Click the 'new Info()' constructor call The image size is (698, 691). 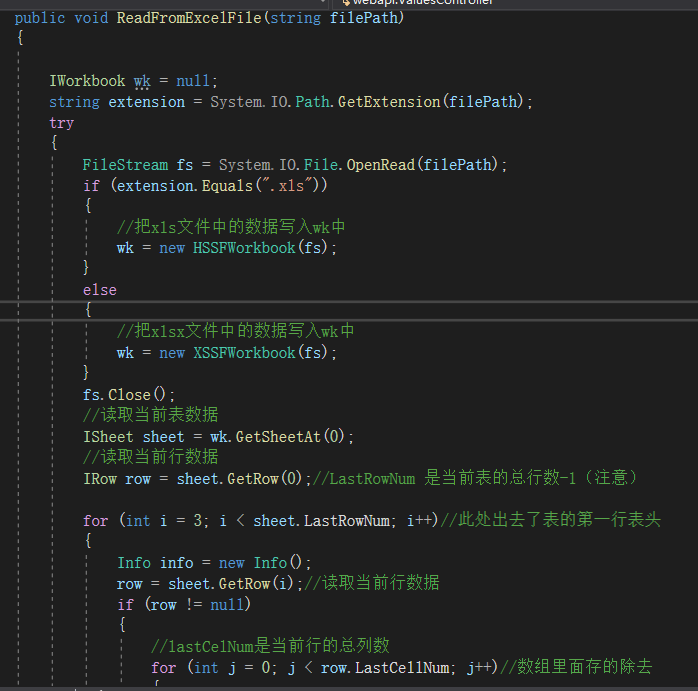(x=261, y=563)
